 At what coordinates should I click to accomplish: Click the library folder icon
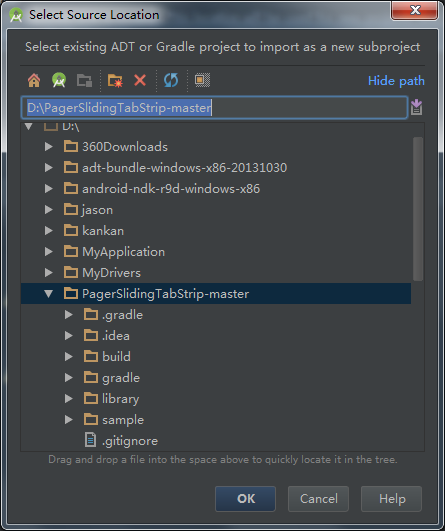coord(91,398)
